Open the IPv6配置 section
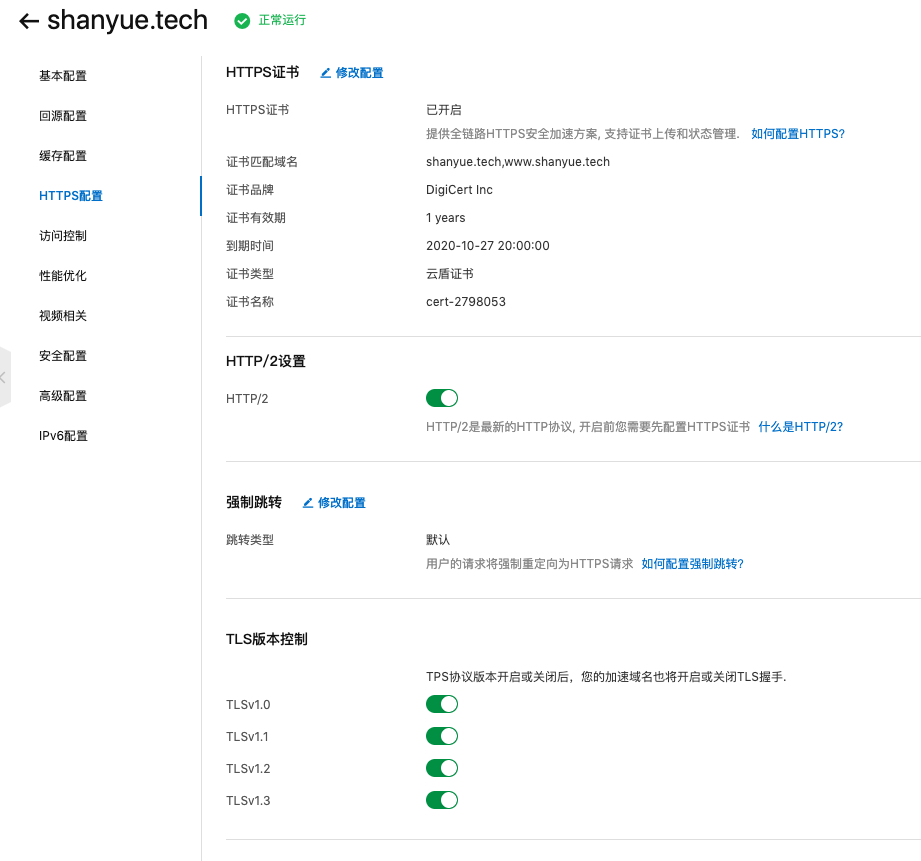Screen dimensions: 921x861 coord(64,435)
